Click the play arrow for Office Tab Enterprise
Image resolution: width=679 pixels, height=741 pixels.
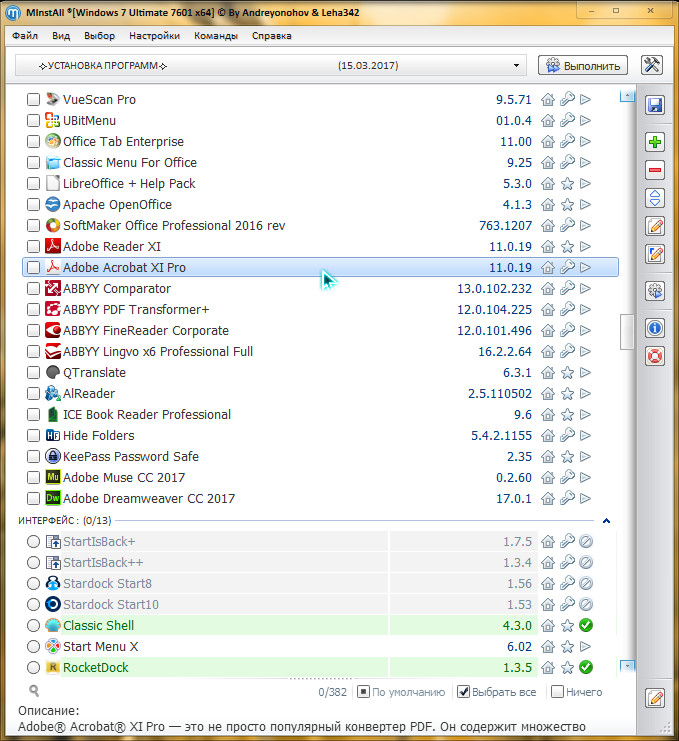point(585,141)
